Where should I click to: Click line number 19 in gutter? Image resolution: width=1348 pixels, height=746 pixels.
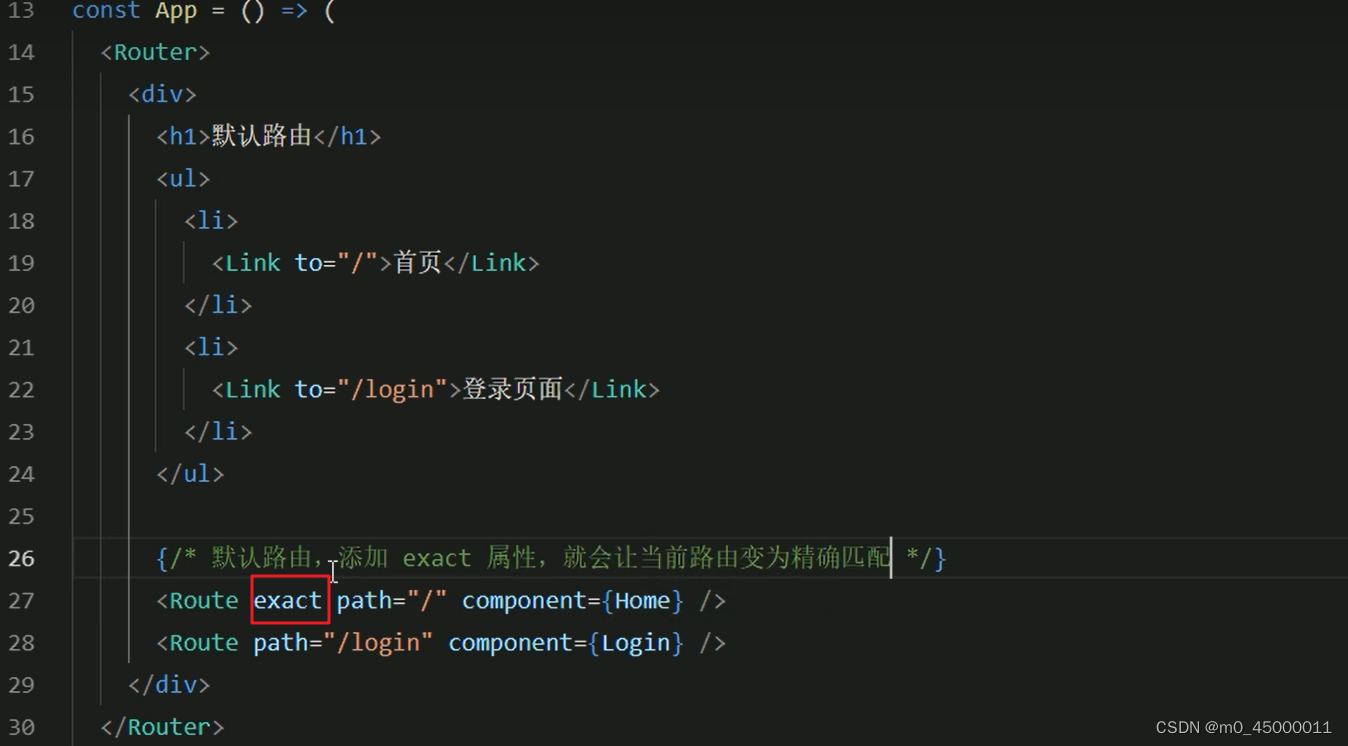[21, 263]
